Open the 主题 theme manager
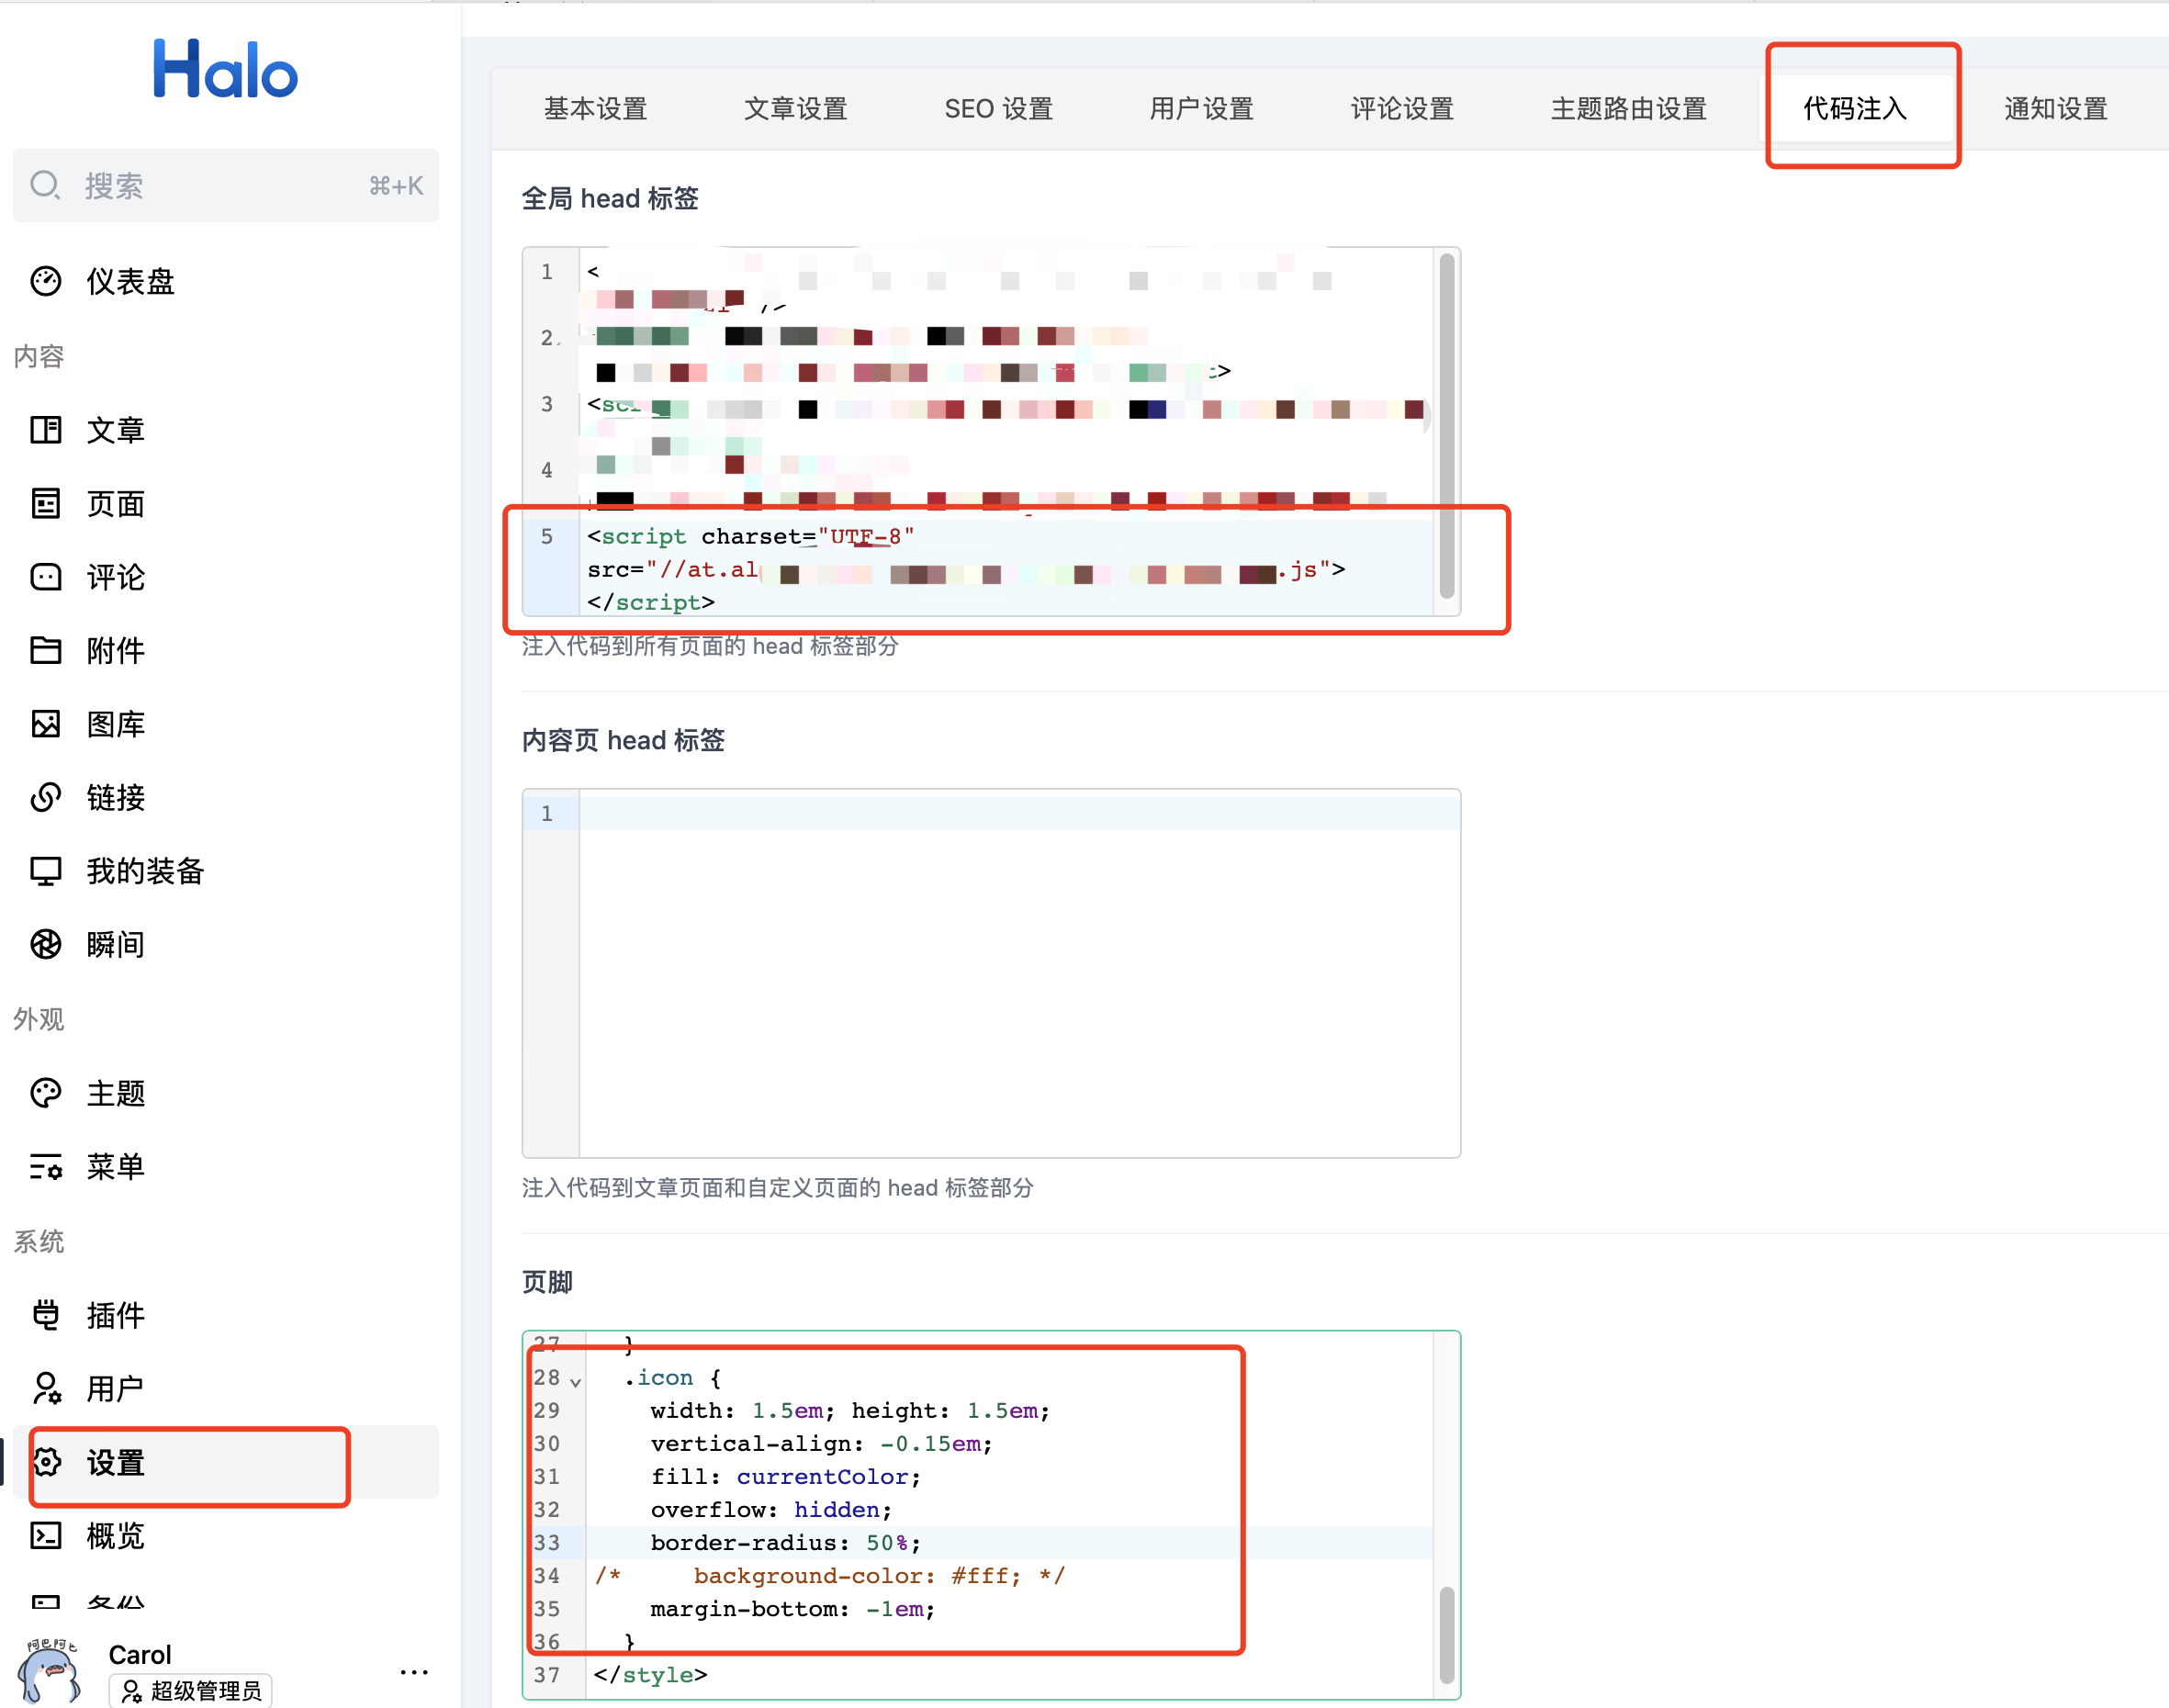Image resolution: width=2169 pixels, height=1708 pixels. coord(115,1092)
